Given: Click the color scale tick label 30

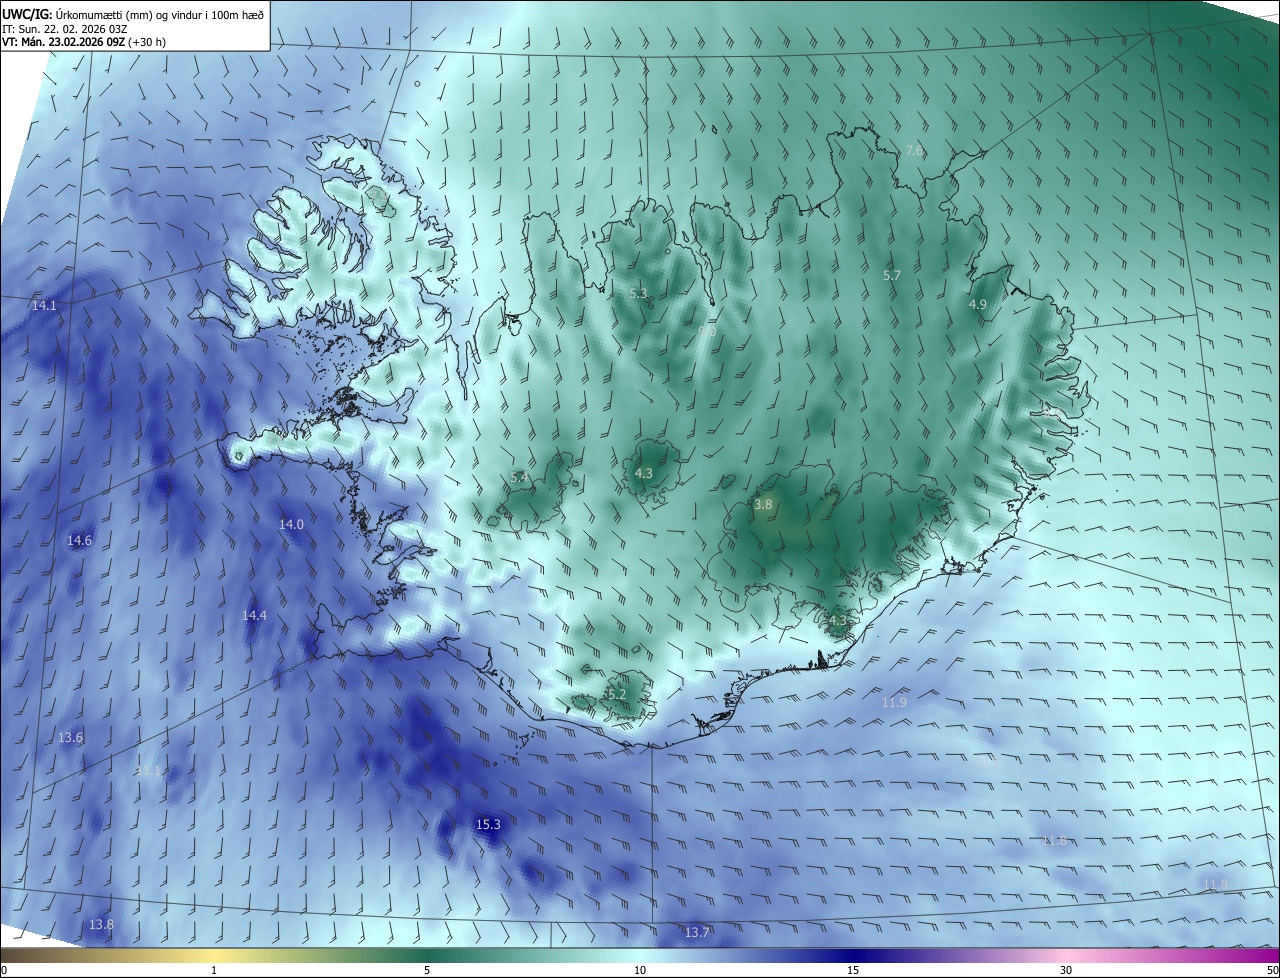Looking at the screenshot, I should pos(1066,970).
